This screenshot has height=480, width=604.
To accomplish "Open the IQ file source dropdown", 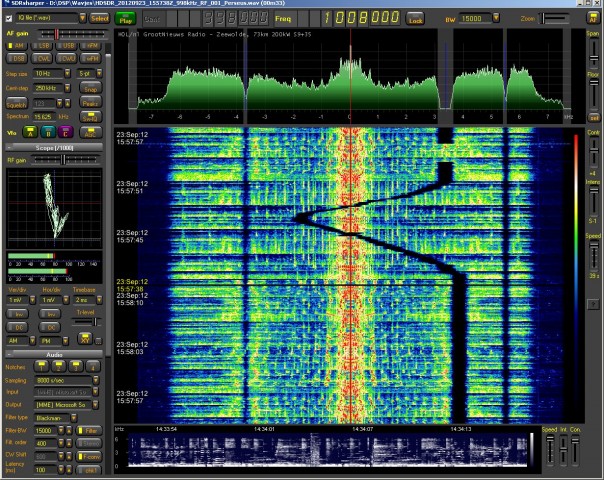I will click(82, 18).
